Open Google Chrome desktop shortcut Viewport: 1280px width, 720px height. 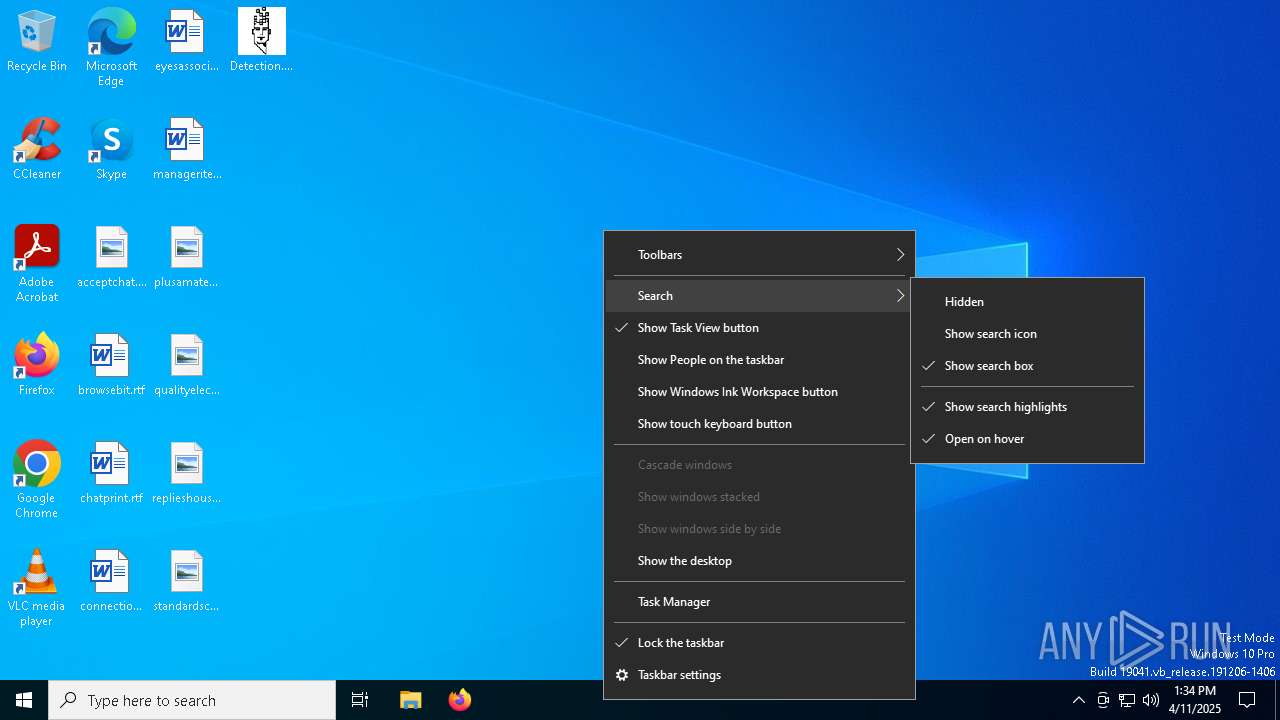click(x=37, y=480)
